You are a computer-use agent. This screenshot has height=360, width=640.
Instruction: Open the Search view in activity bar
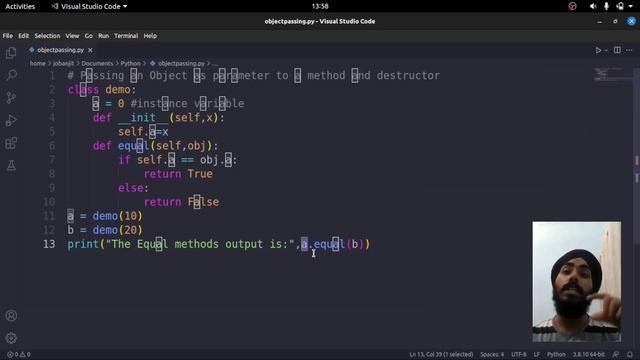click(x=11, y=75)
